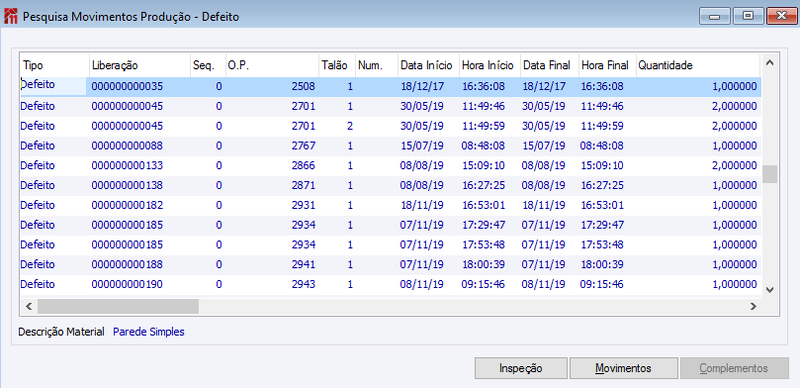
Task: Click the horizontal scrollbar right arrow
Action: (x=753, y=306)
